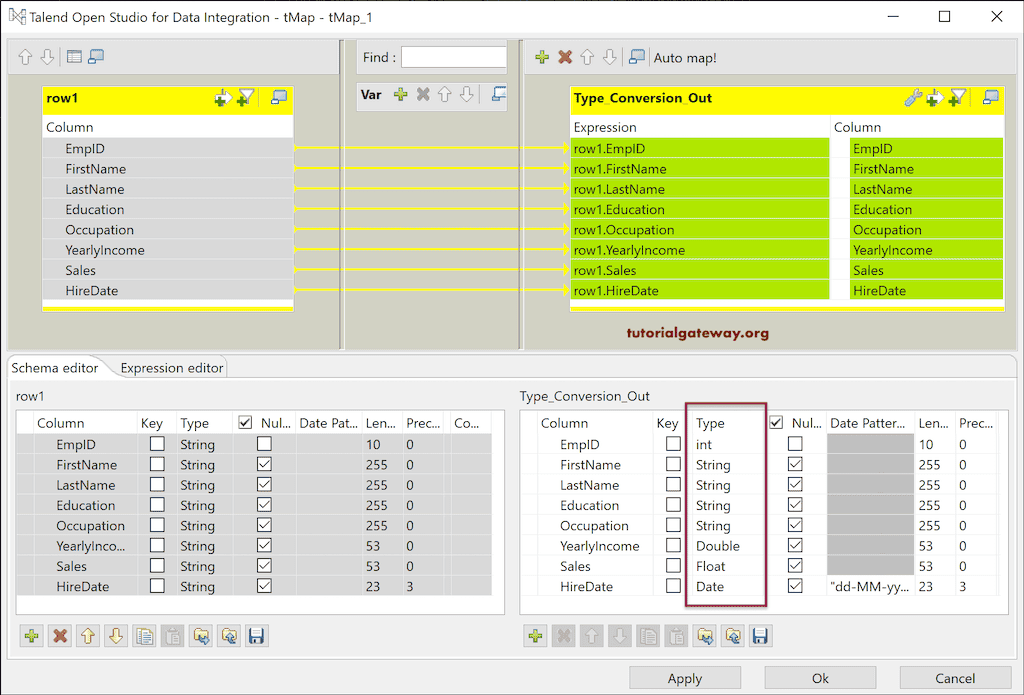Delete the selected row1 schema column
The width and height of the screenshot is (1024, 695).
[59, 636]
